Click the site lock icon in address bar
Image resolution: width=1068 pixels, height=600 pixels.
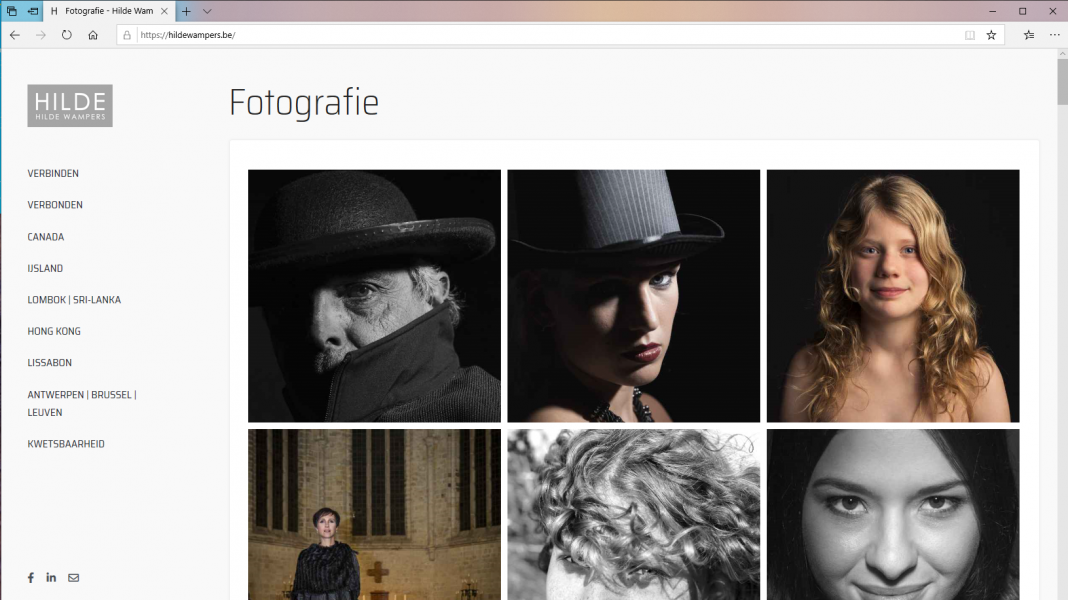[127, 35]
